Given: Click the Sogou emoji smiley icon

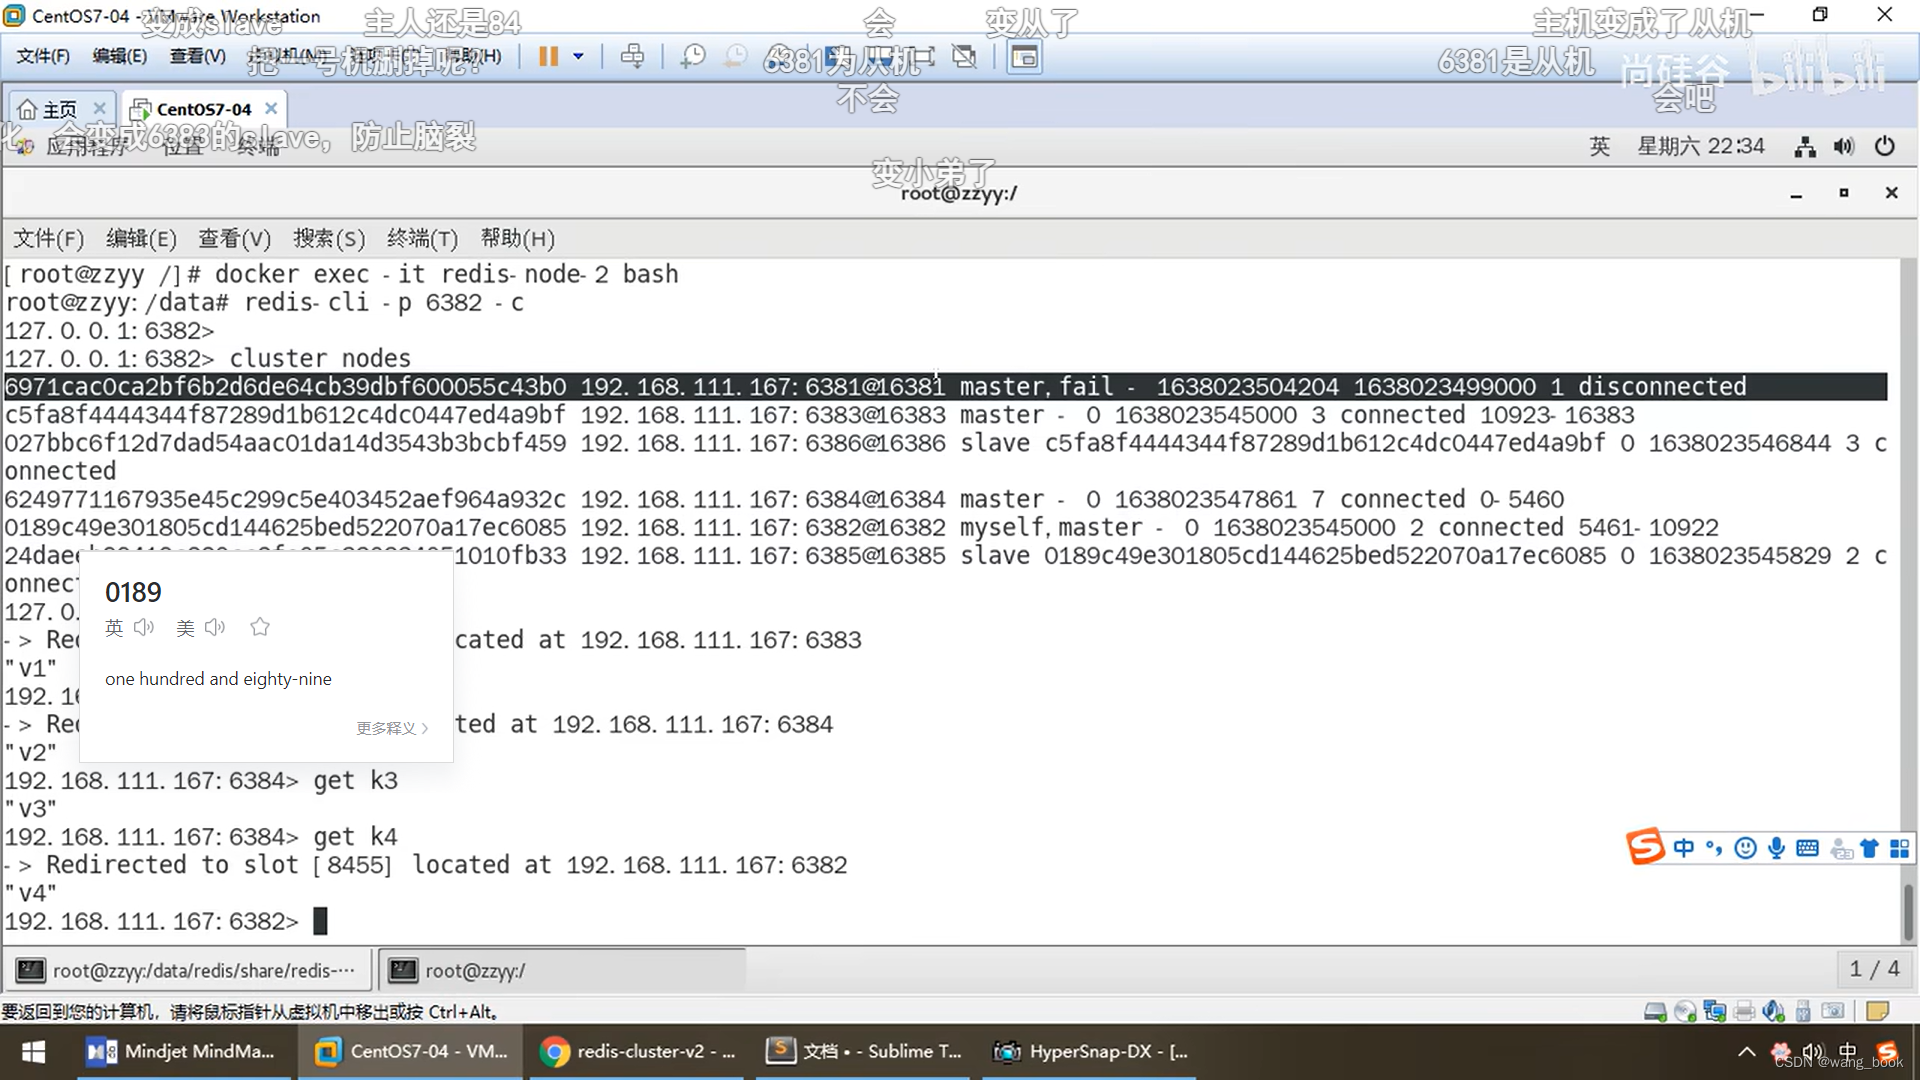Looking at the screenshot, I should (1745, 849).
